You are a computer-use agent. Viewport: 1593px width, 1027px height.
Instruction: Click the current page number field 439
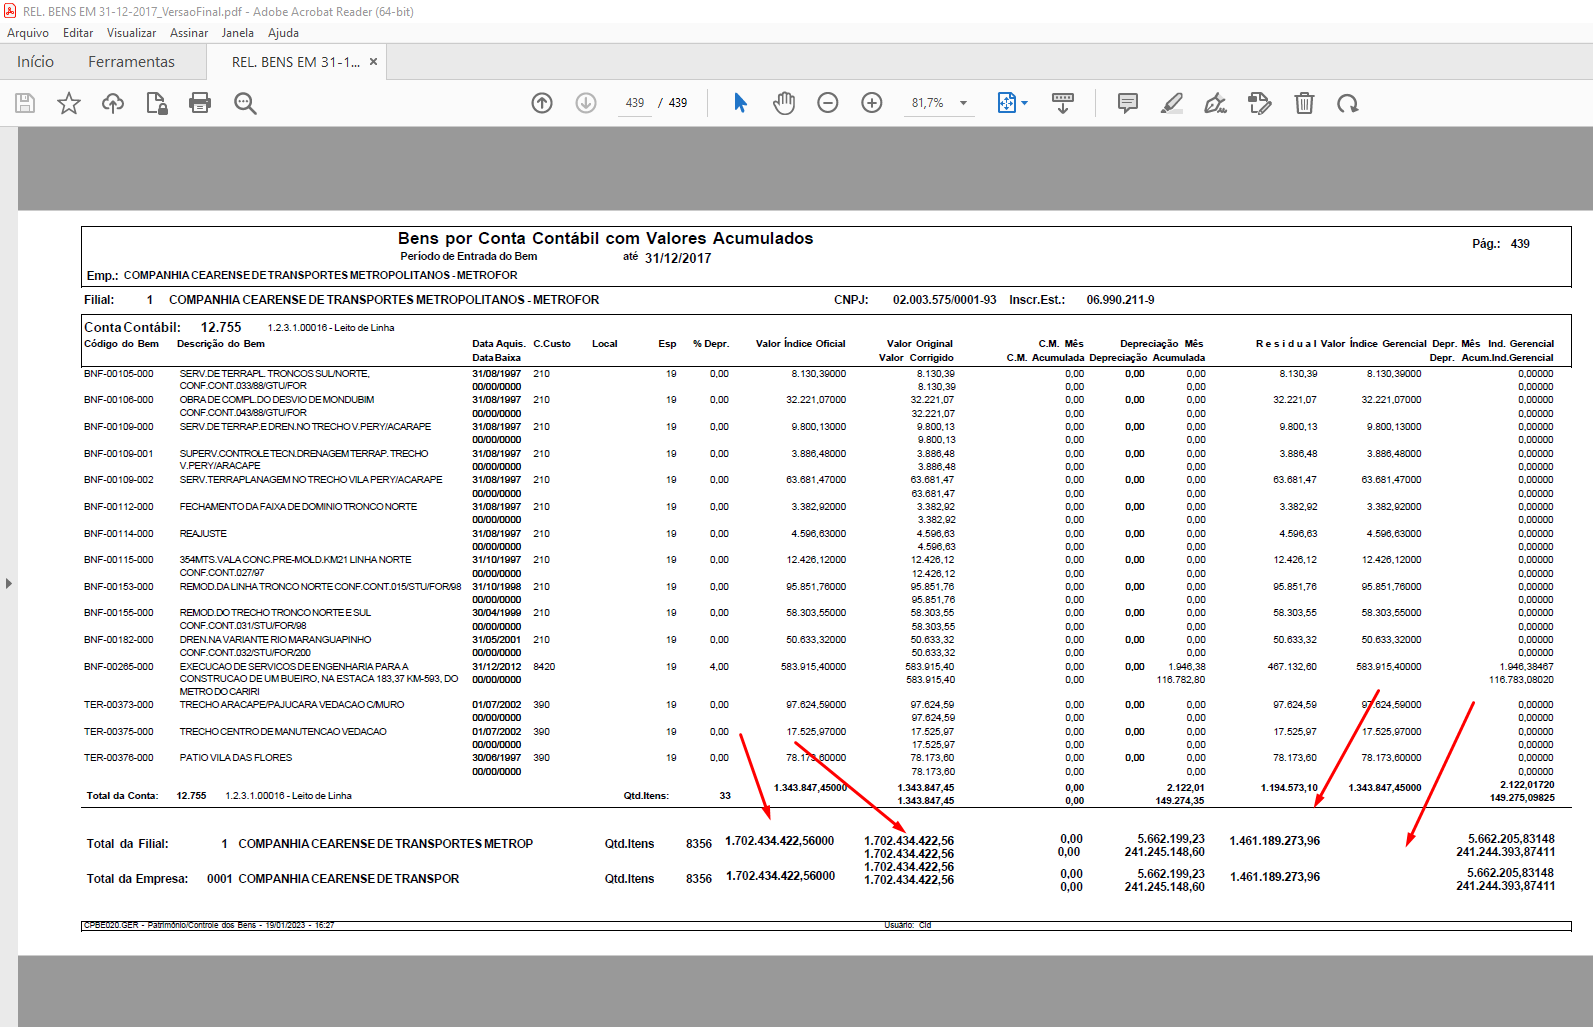pyautogui.click(x=635, y=103)
